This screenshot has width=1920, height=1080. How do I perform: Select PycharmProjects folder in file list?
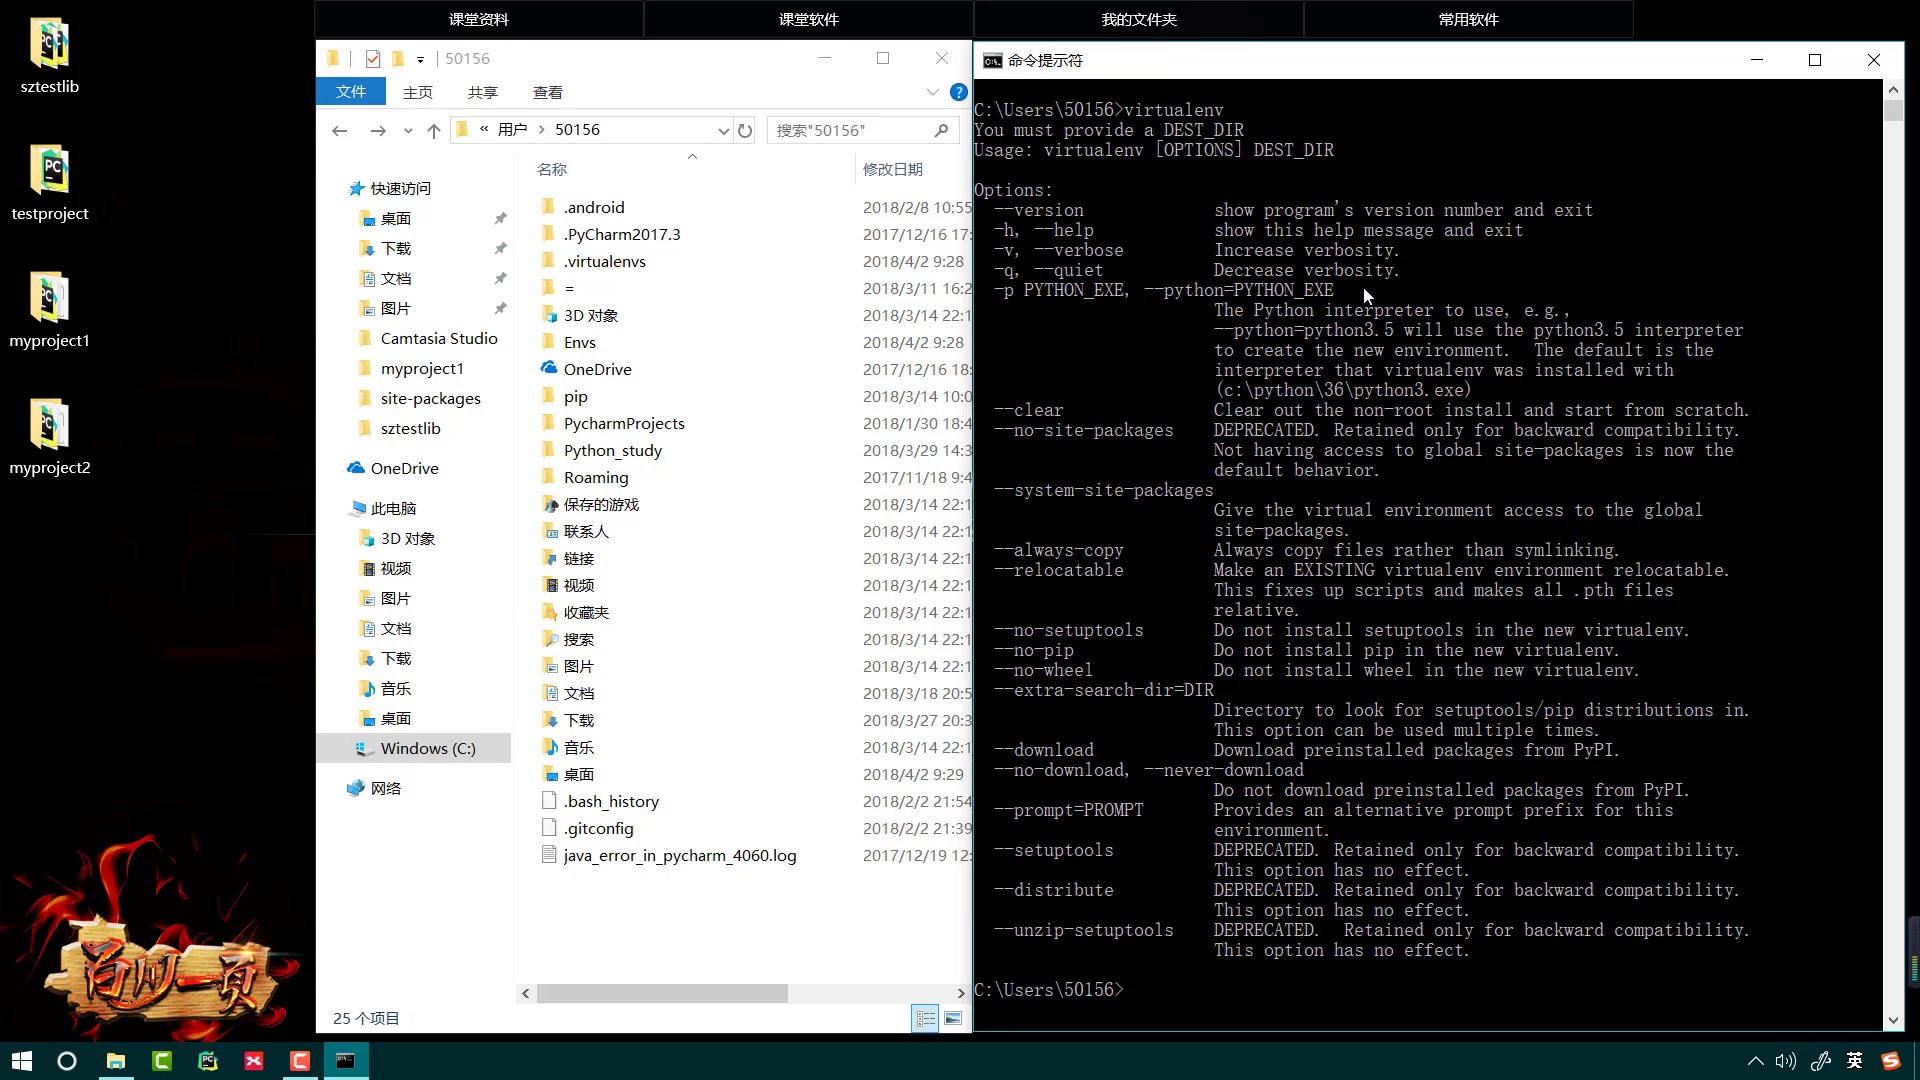pyautogui.click(x=624, y=423)
